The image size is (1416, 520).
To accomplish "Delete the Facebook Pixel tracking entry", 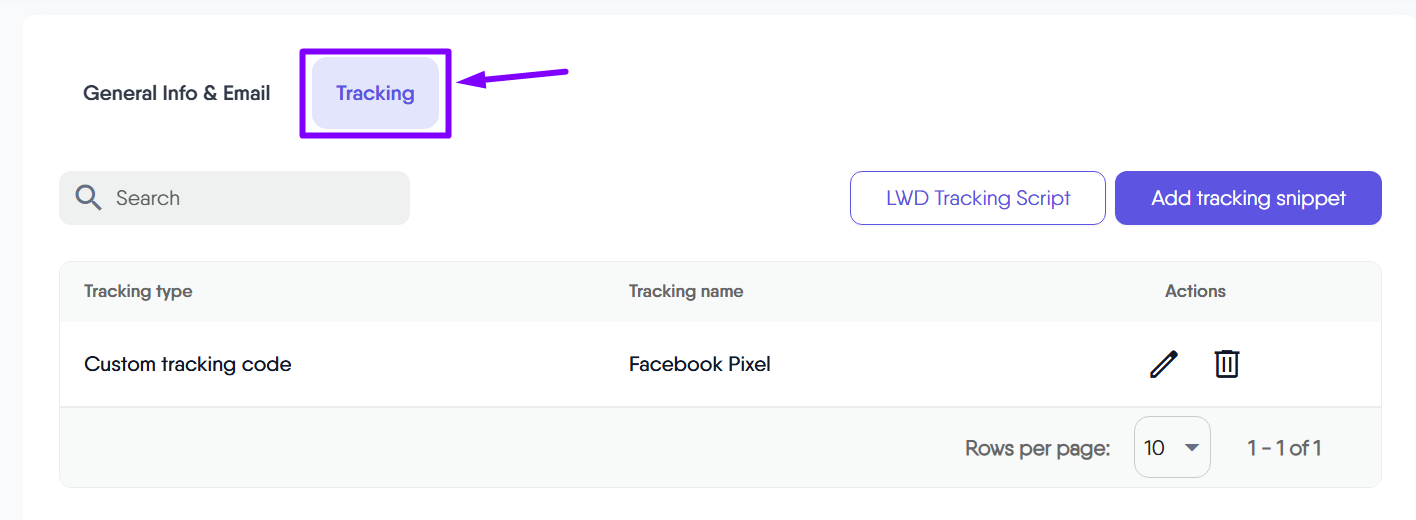I will [x=1227, y=364].
